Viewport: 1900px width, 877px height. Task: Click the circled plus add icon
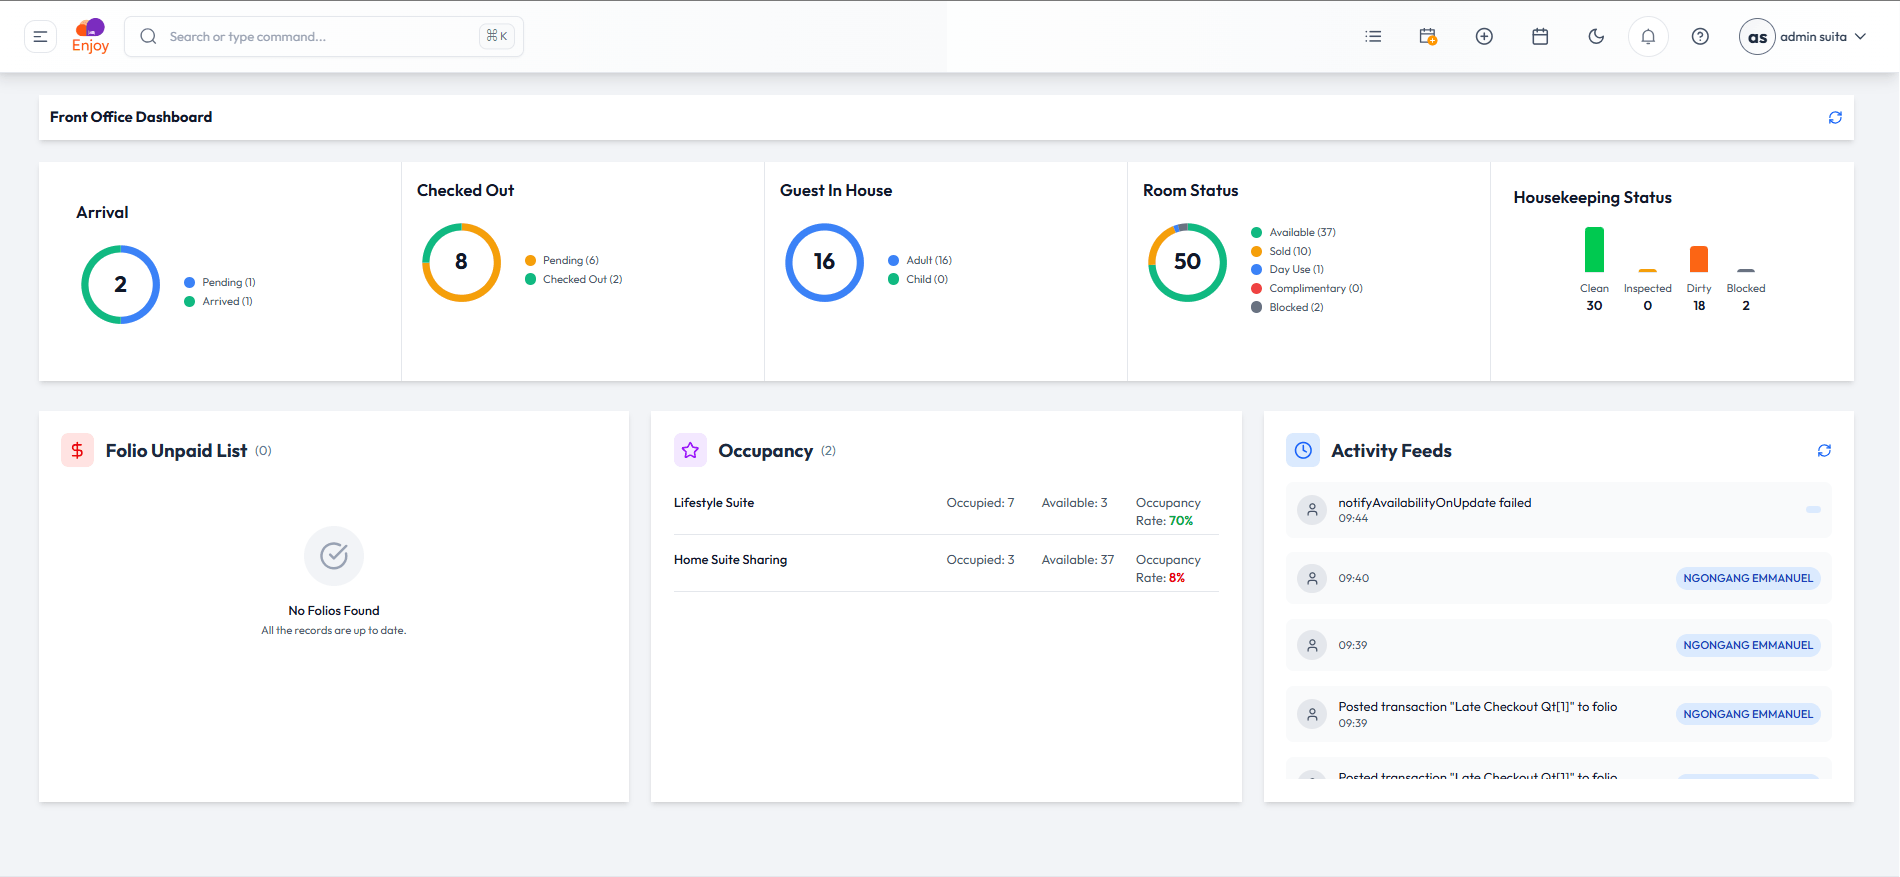[x=1484, y=37]
